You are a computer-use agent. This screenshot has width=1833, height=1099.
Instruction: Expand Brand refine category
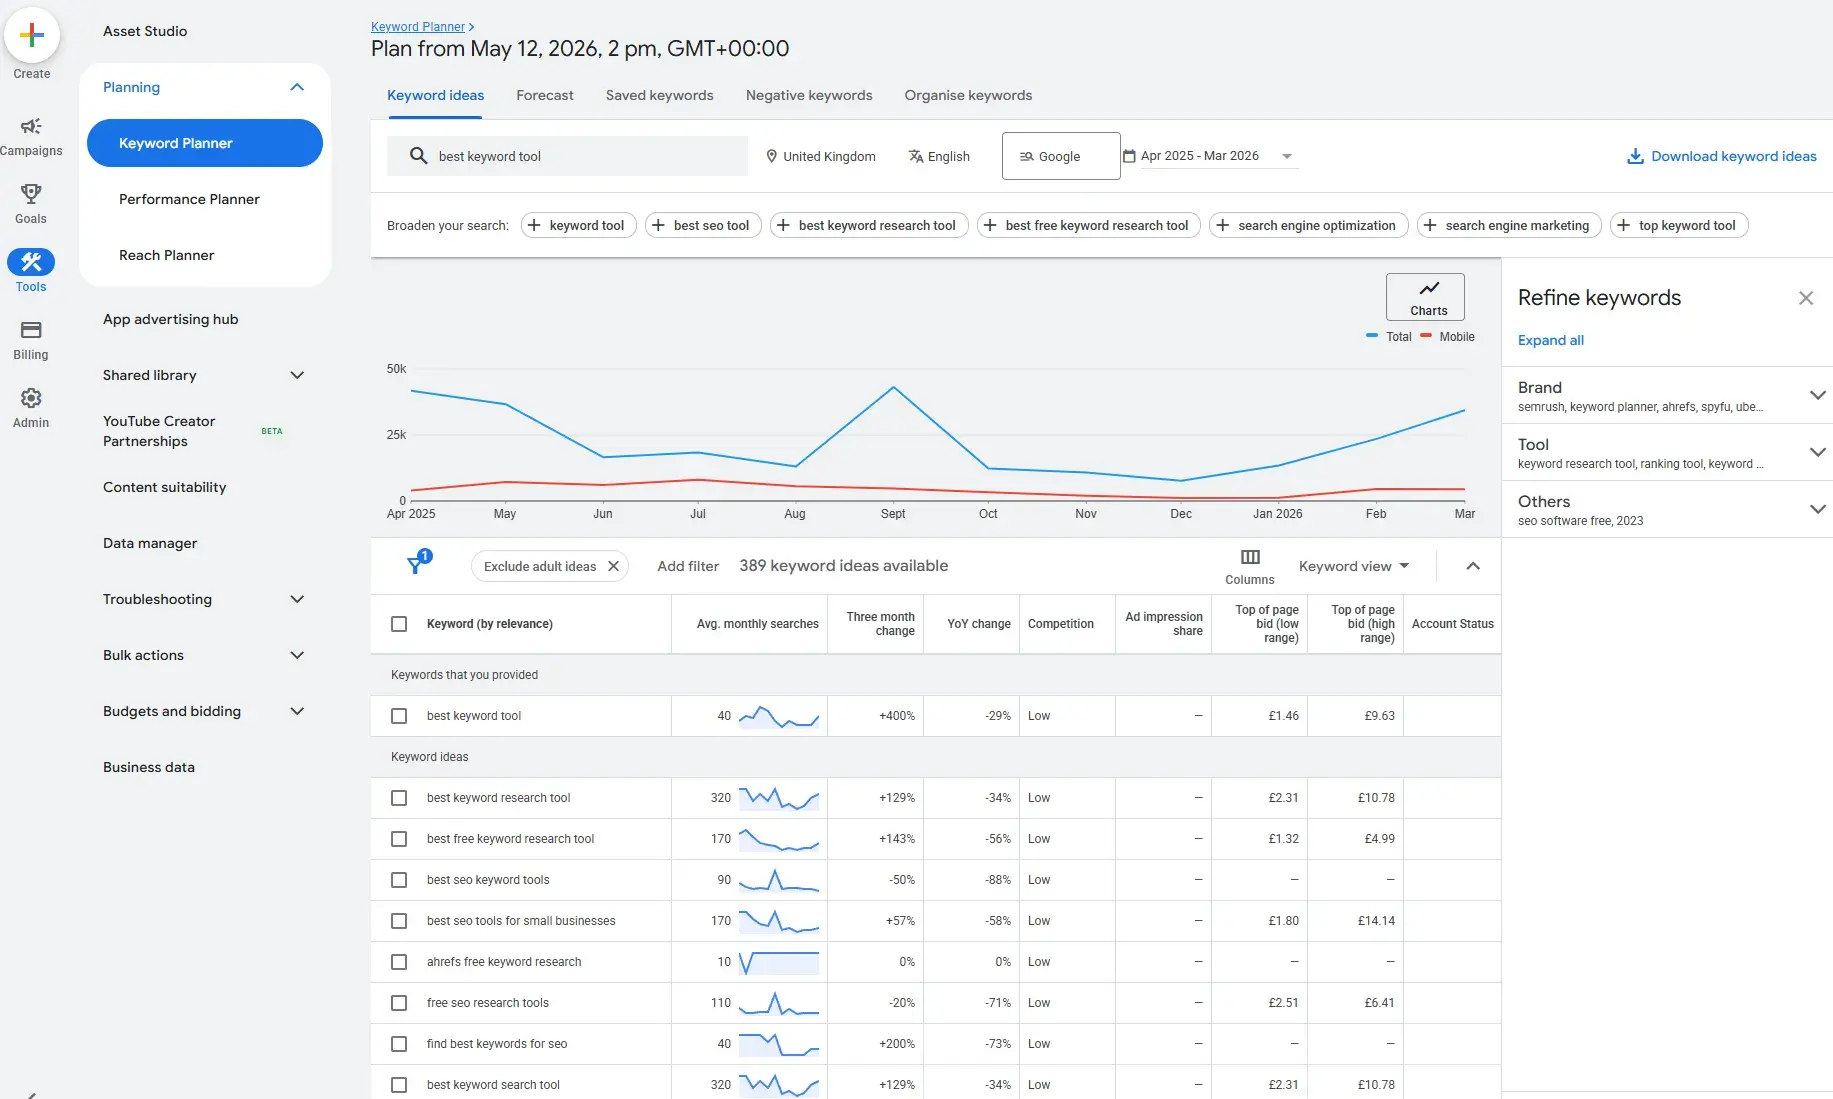[x=1817, y=395]
